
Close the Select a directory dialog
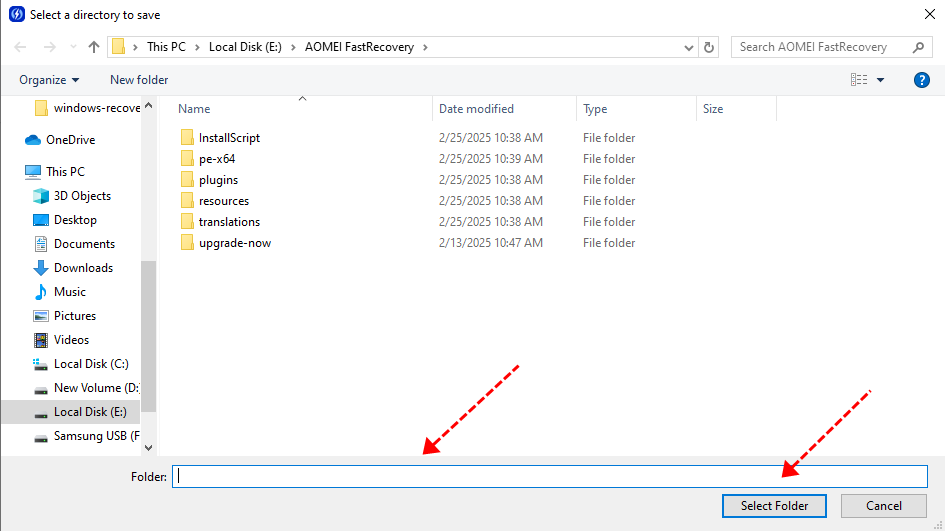tap(930, 14)
